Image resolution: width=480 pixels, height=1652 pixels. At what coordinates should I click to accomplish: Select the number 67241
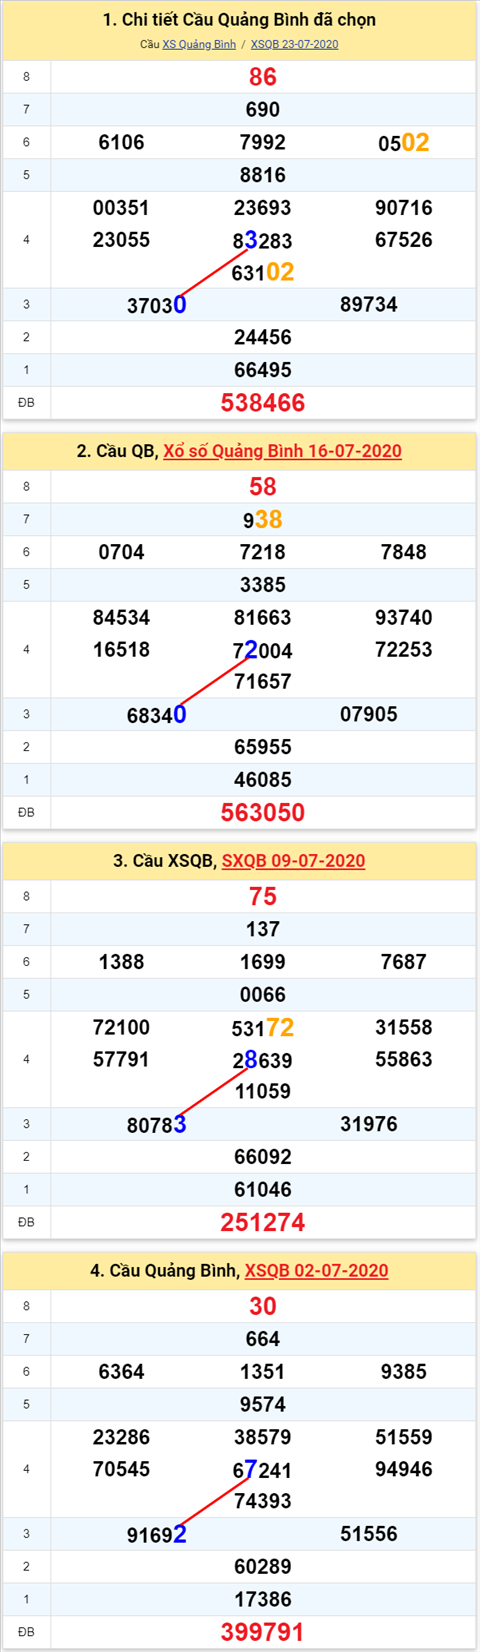(263, 1471)
